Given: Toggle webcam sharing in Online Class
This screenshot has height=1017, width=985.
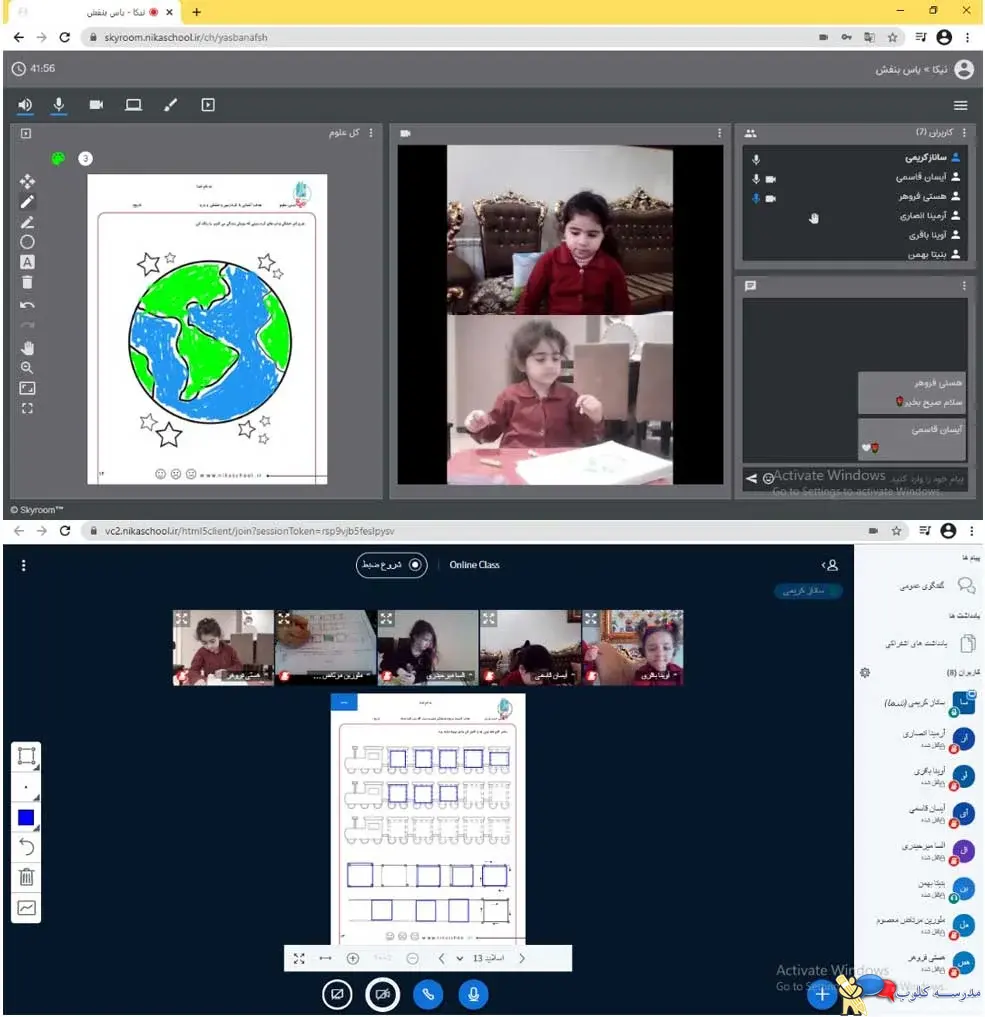Looking at the screenshot, I should coord(383,994).
